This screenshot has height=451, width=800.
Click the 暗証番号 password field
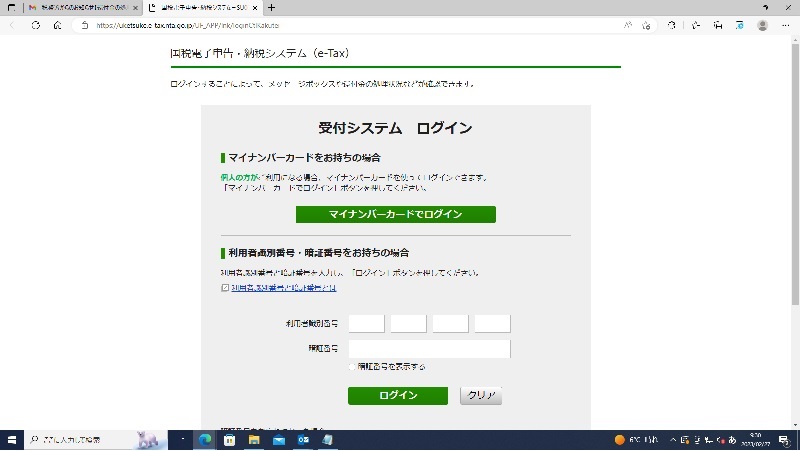(x=429, y=349)
